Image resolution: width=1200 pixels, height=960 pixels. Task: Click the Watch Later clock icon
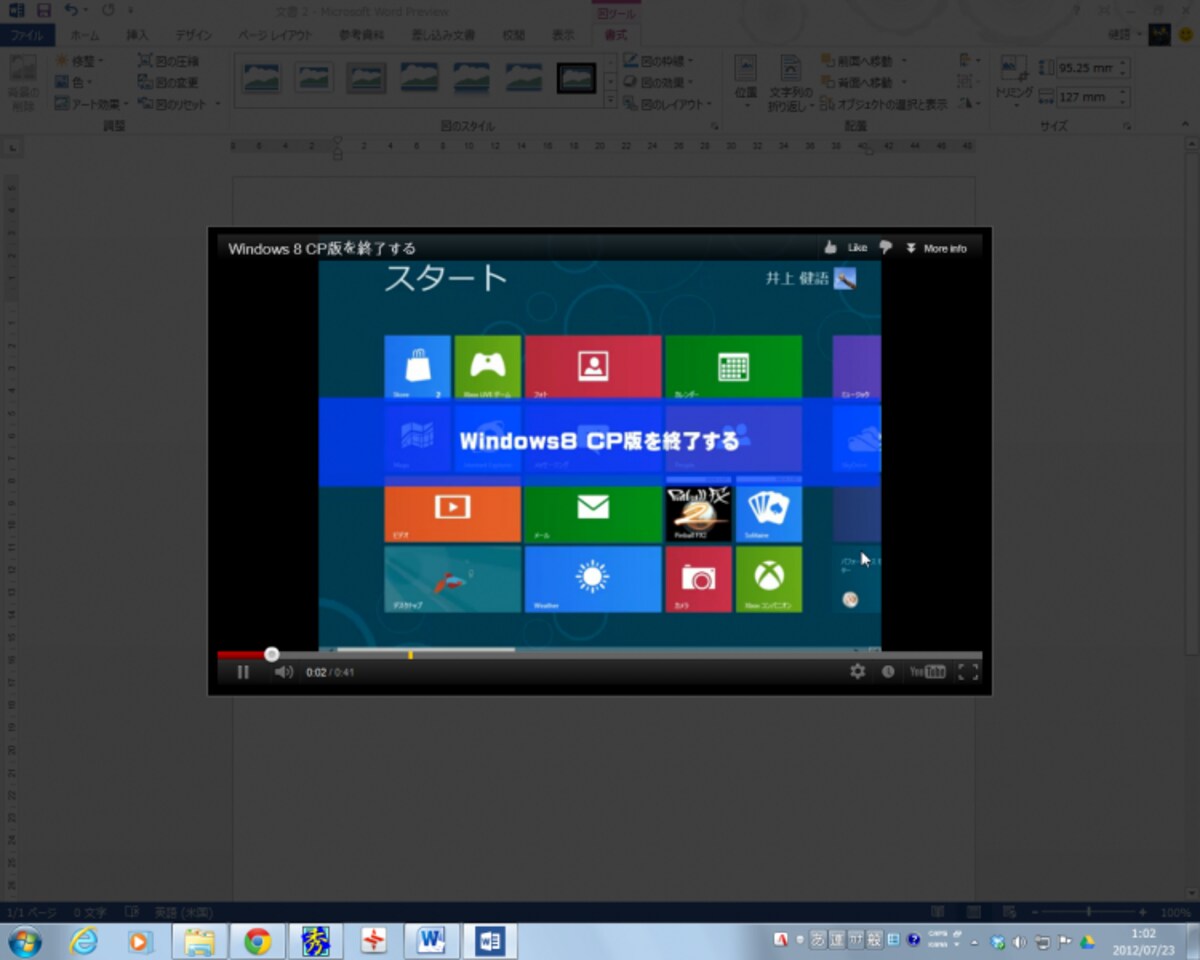pyautogui.click(x=888, y=672)
